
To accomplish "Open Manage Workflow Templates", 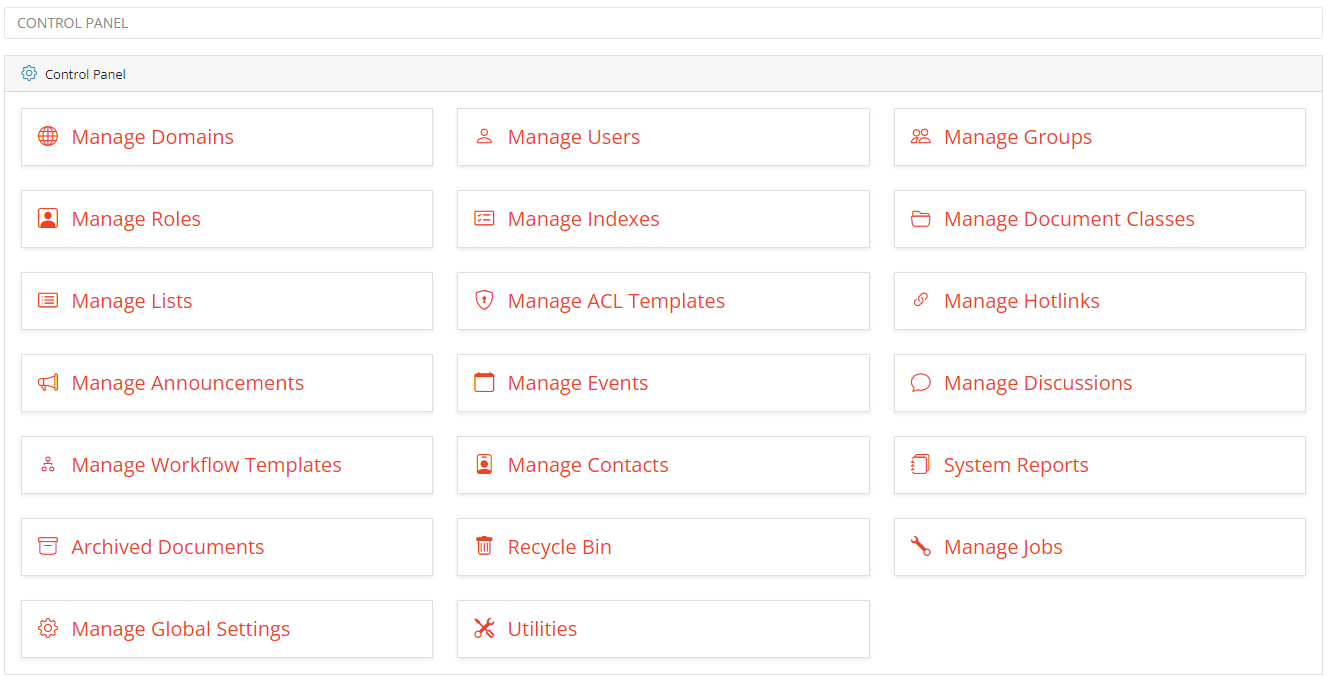I will [x=206, y=464].
